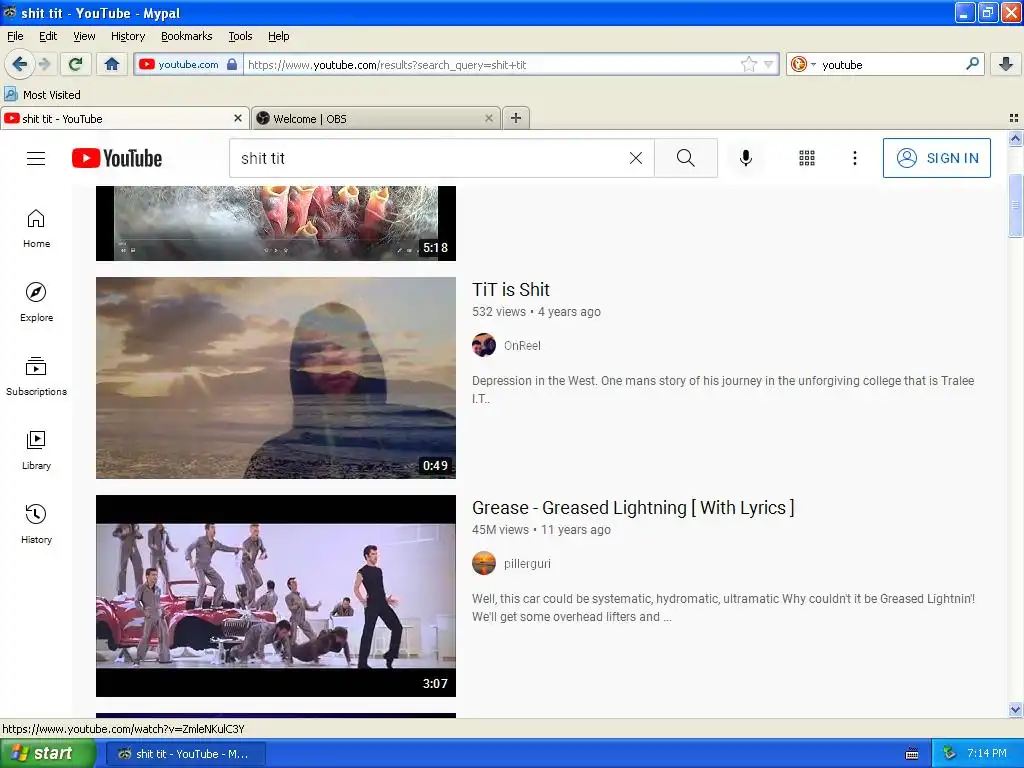
Task: Click the 7:14 PM clock
Action: (x=987, y=754)
